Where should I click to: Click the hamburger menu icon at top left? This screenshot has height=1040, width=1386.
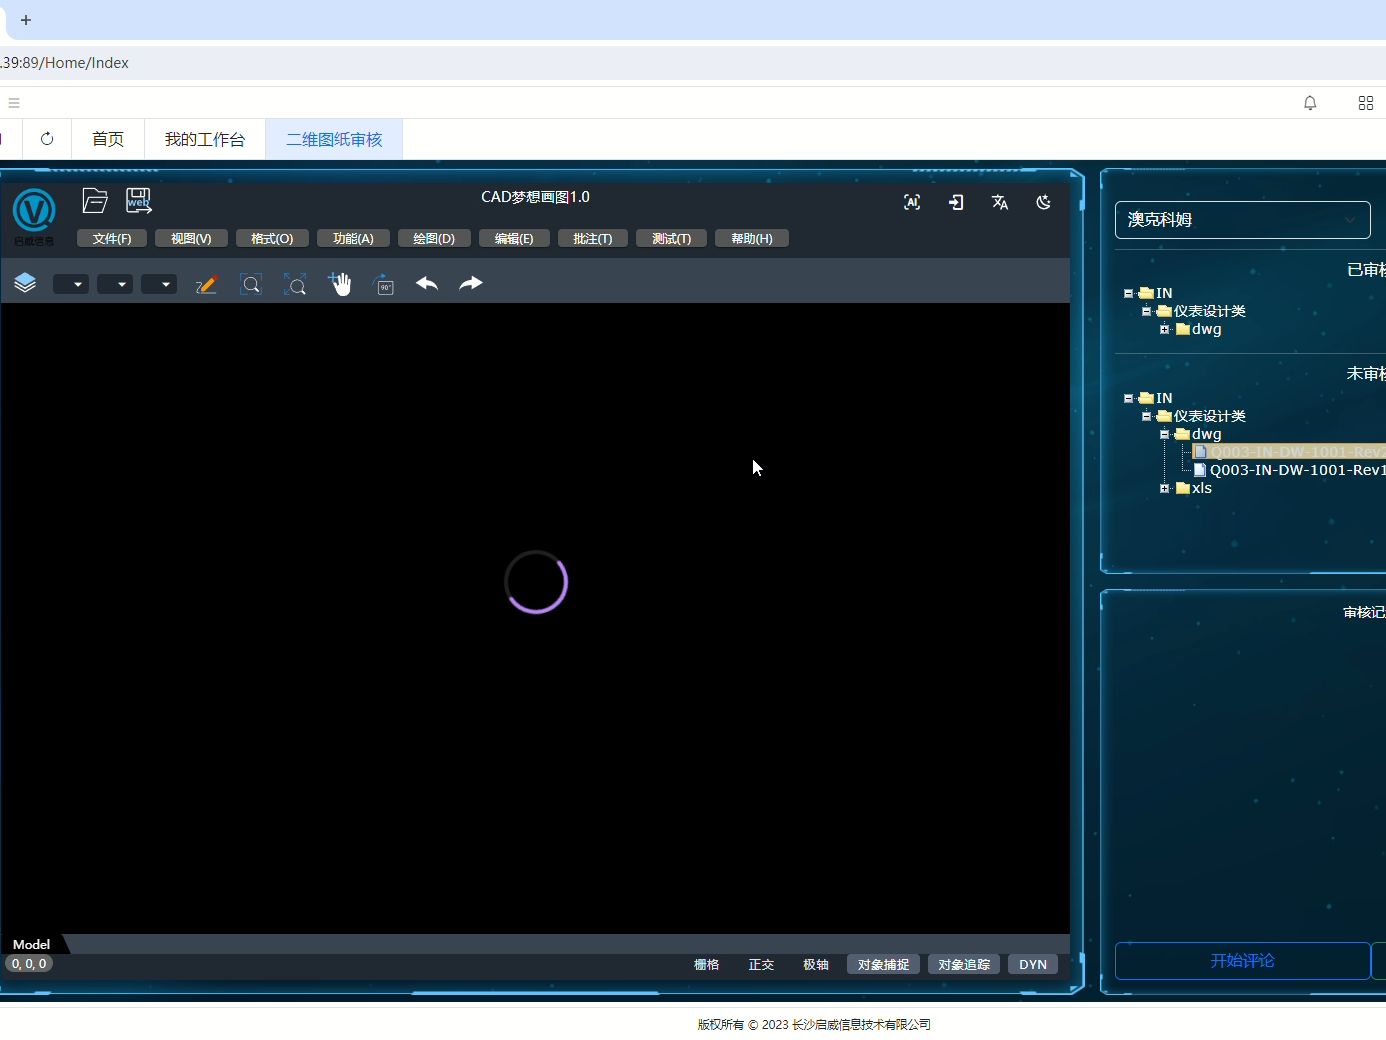coord(14,103)
